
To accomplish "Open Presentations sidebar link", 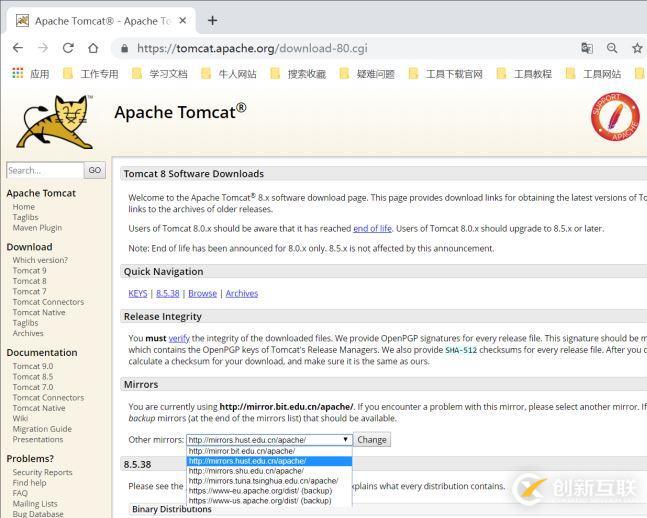I will pos(38,440).
